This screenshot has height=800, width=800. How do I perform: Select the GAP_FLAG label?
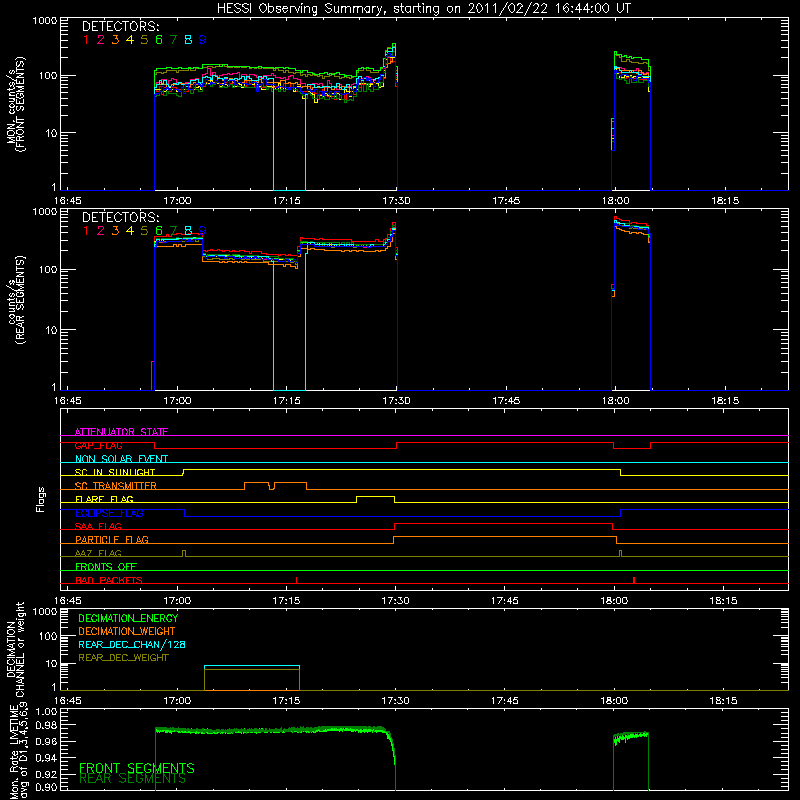[98, 445]
